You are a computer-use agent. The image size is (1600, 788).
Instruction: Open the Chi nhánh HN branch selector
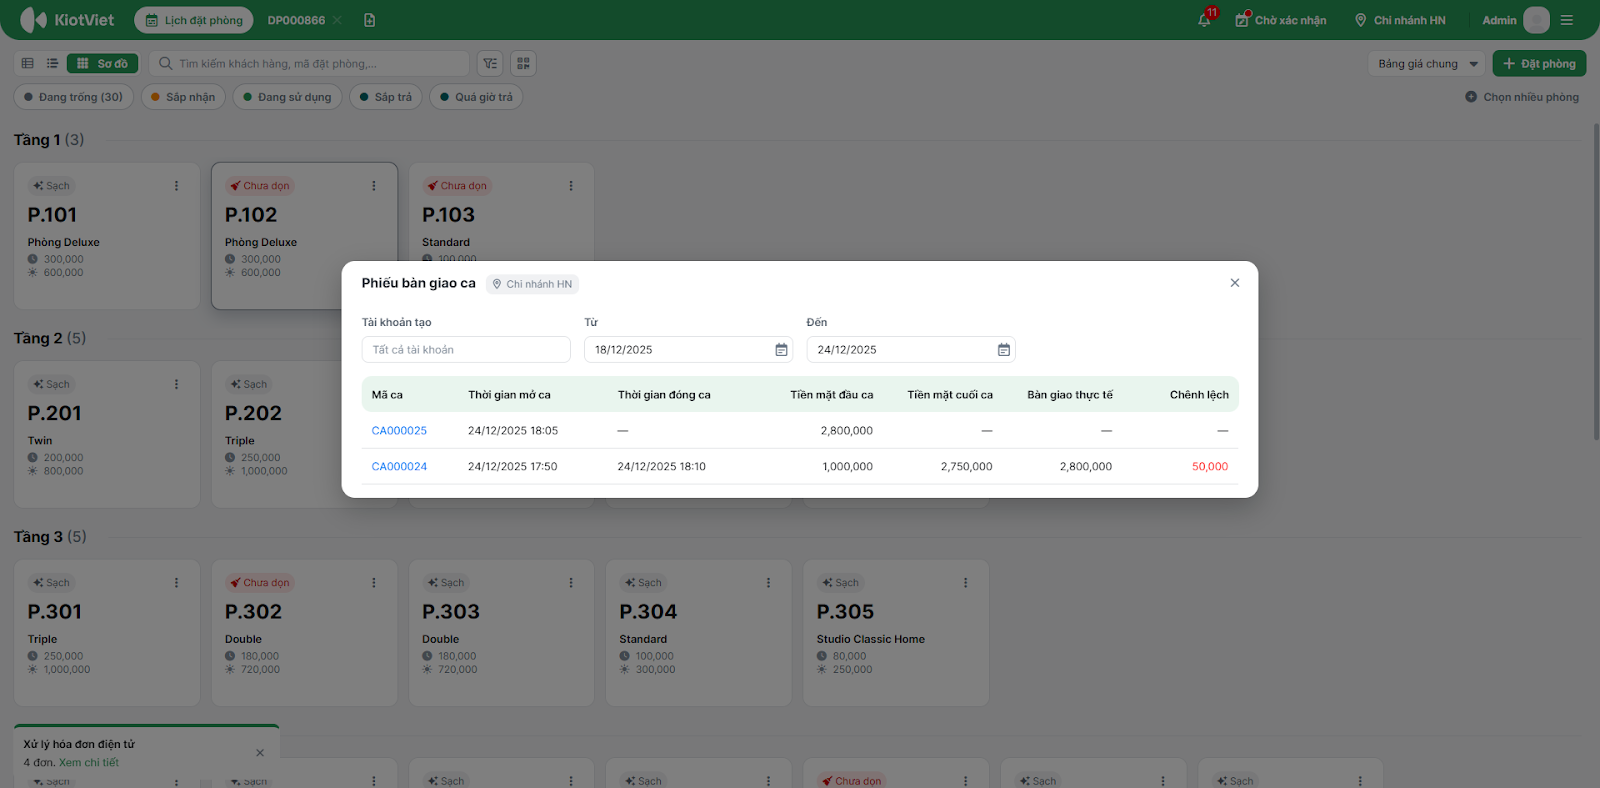tap(1399, 20)
